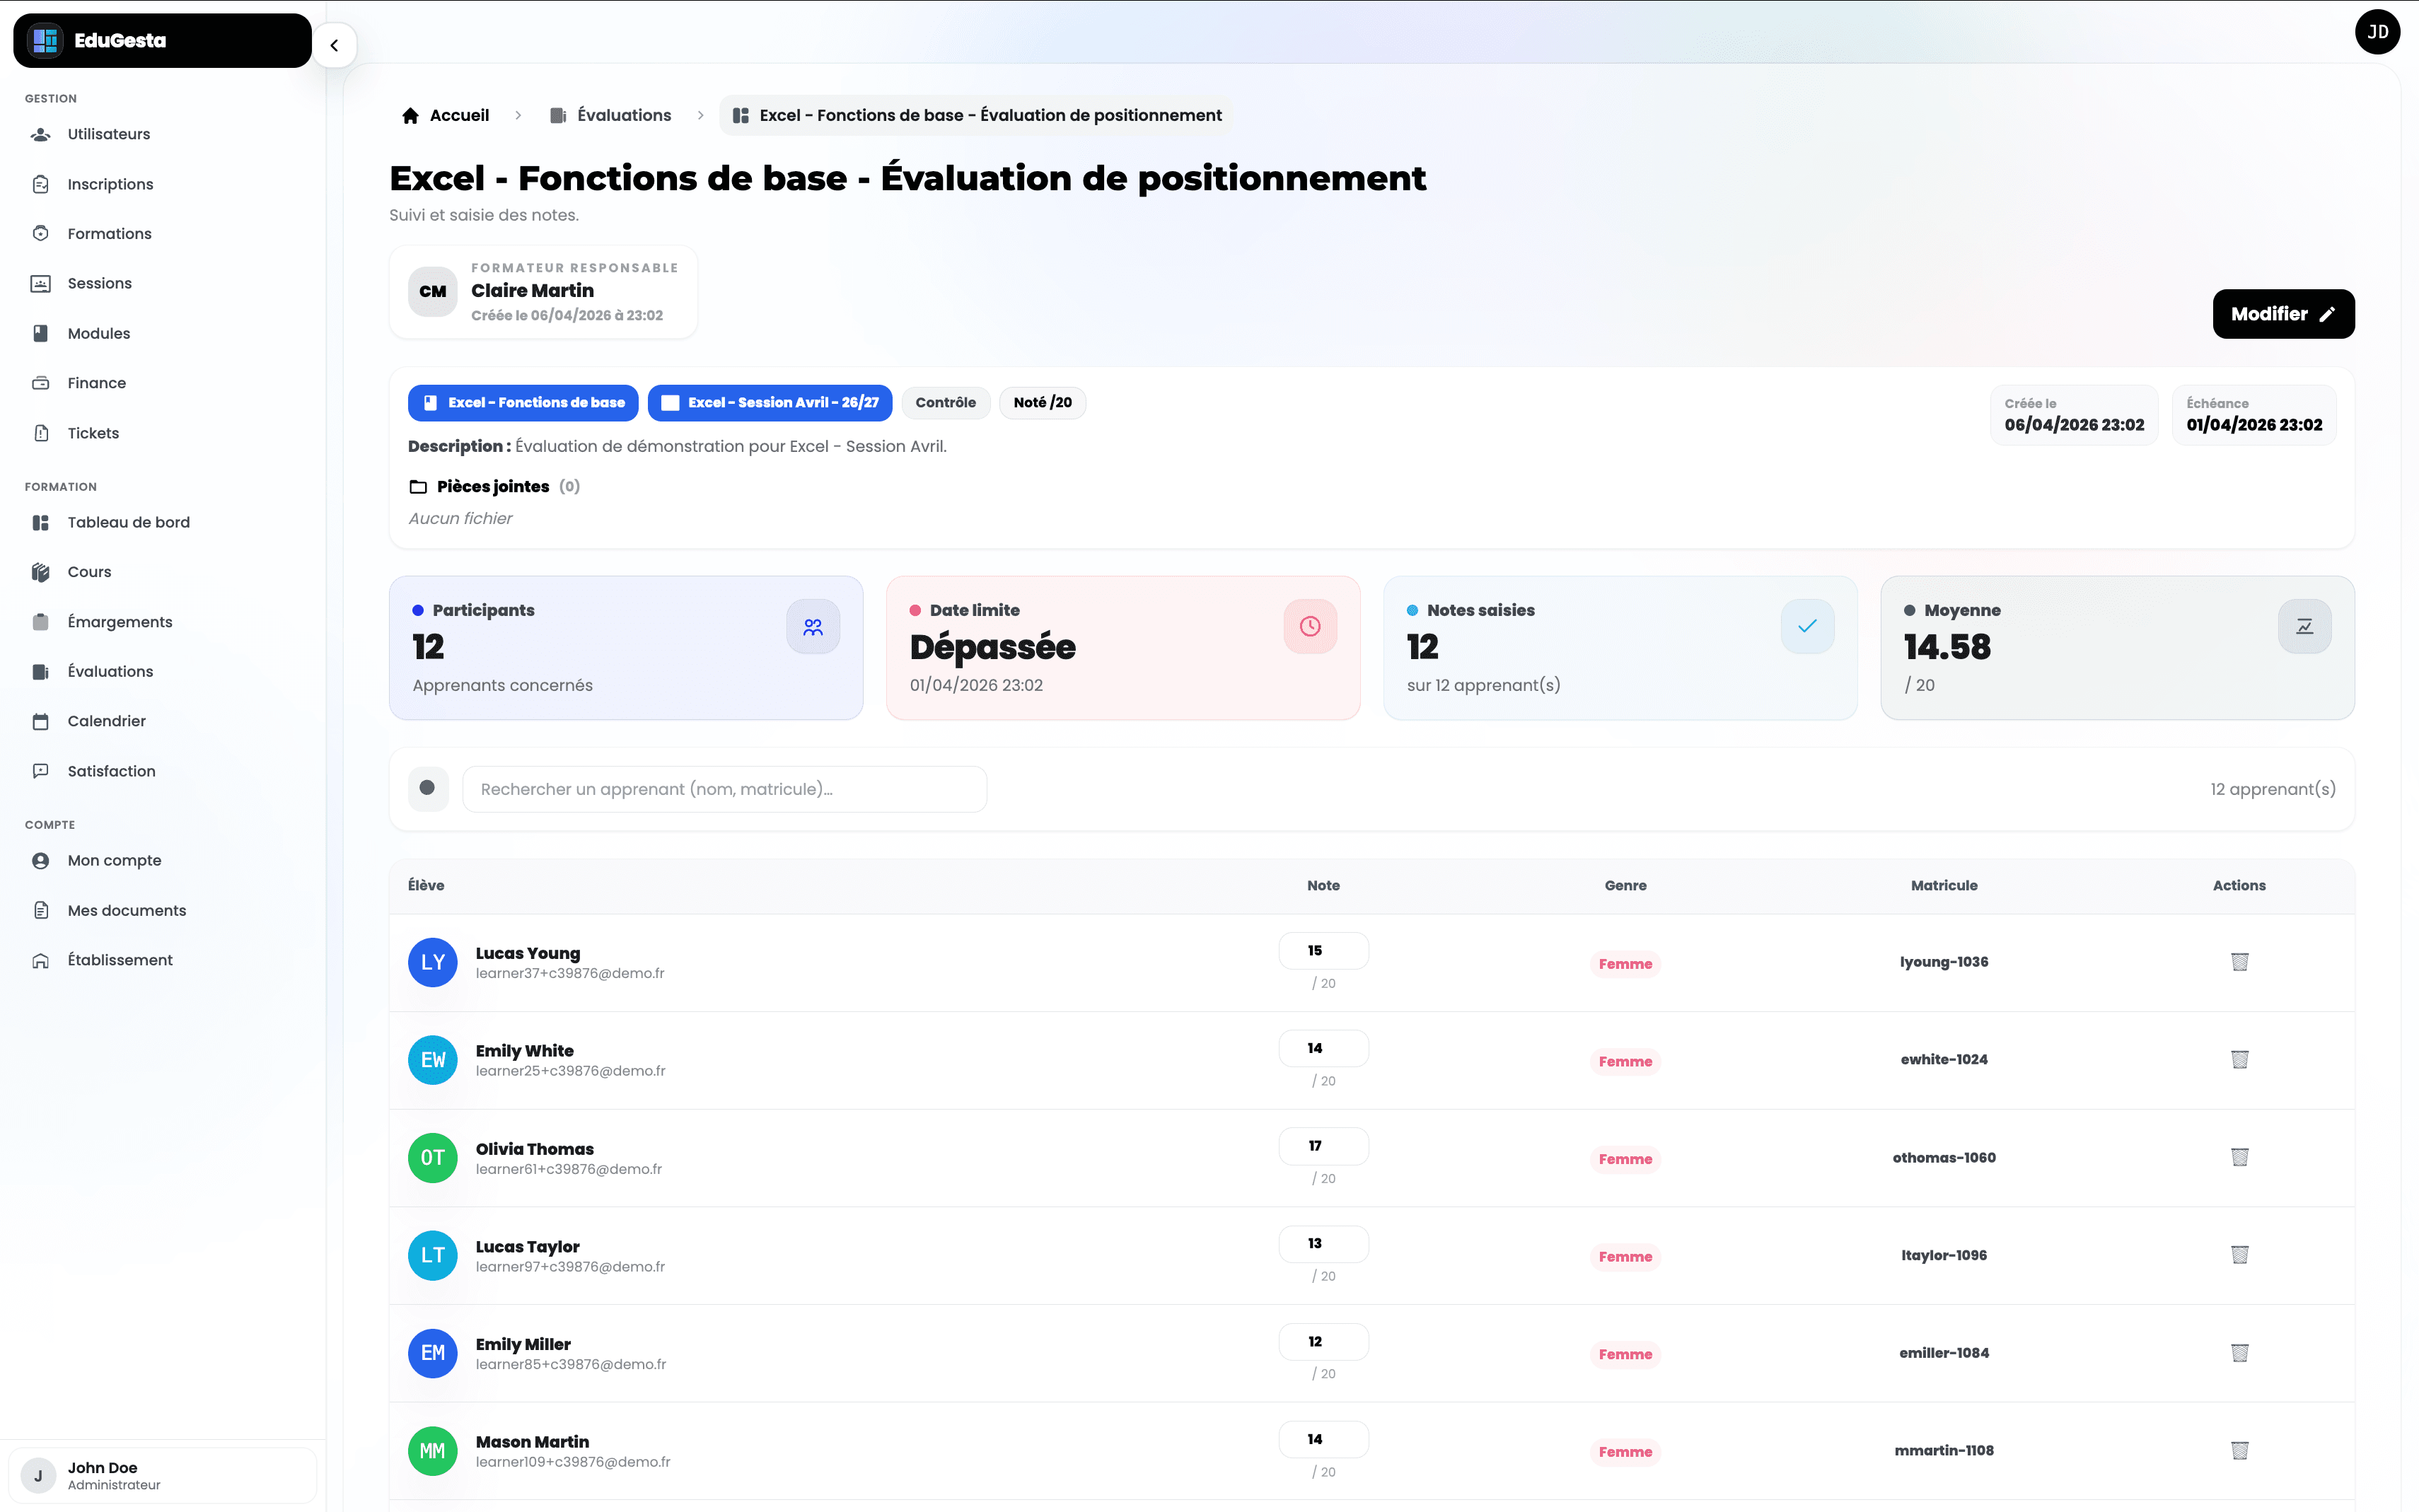The image size is (2419, 1512).
Task: Open the Calendrier
Action: [x=105, y=720]
